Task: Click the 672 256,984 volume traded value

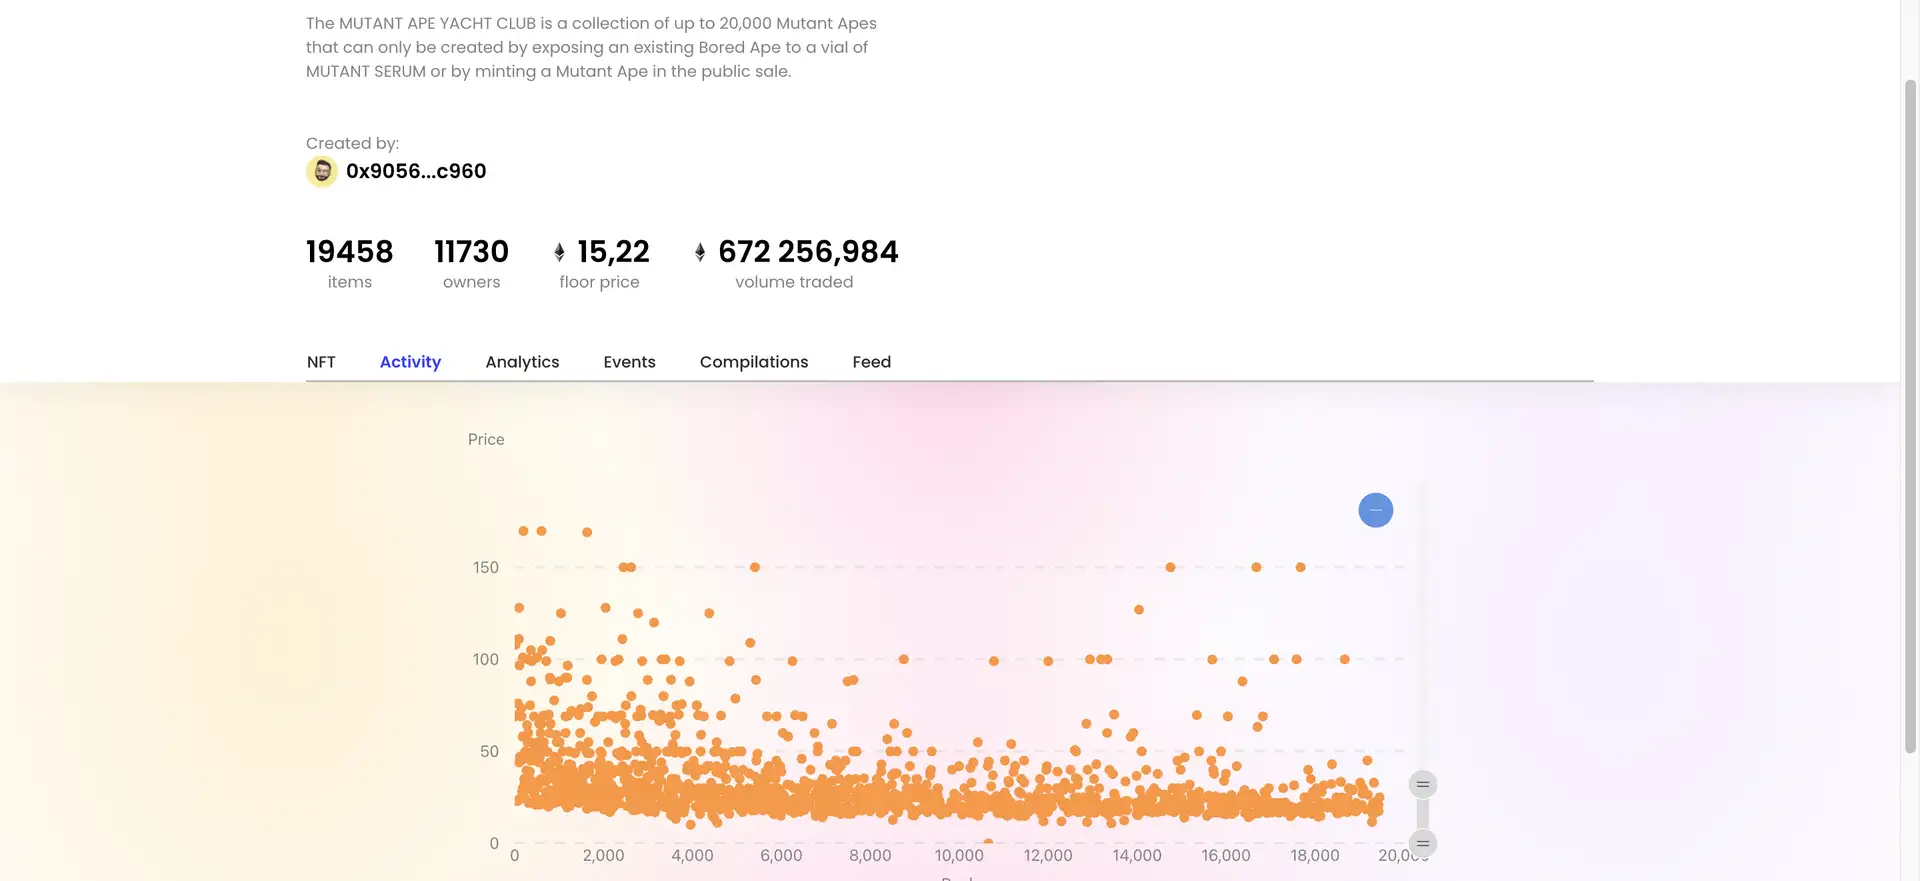Action: click(x=808, y=252)
